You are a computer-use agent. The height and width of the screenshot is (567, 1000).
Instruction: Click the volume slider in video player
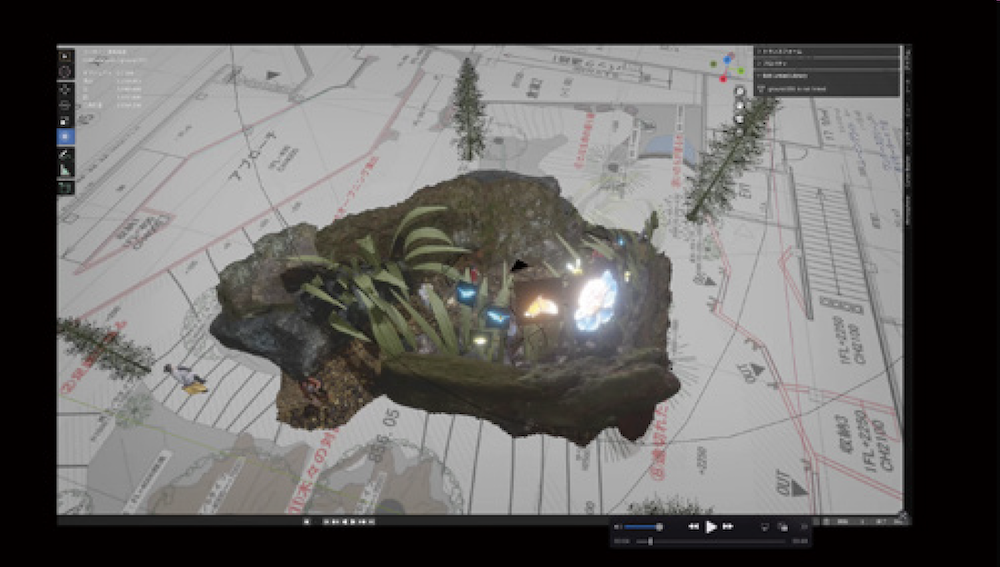pyautogui.click(x=641, y=526)
